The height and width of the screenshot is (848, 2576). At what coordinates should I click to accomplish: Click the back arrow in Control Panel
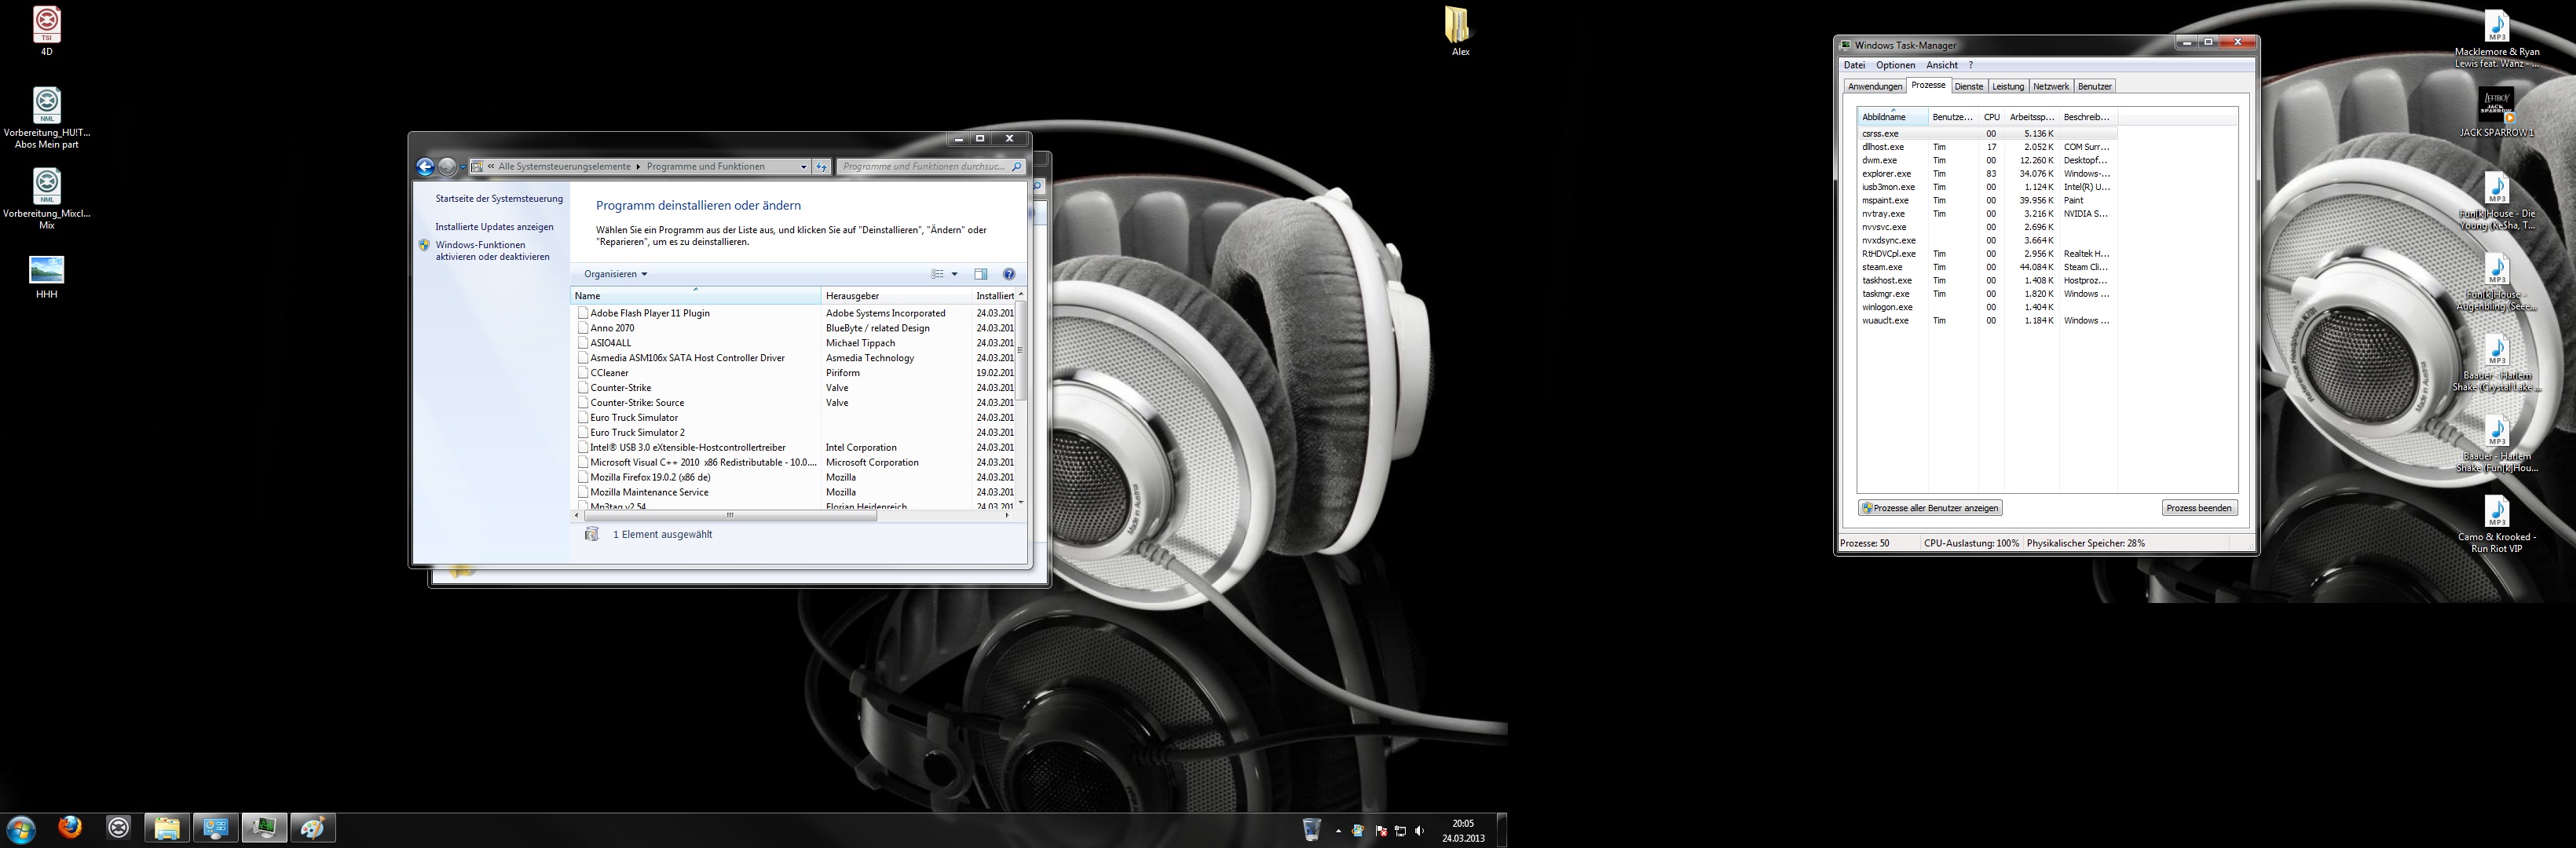425,167
